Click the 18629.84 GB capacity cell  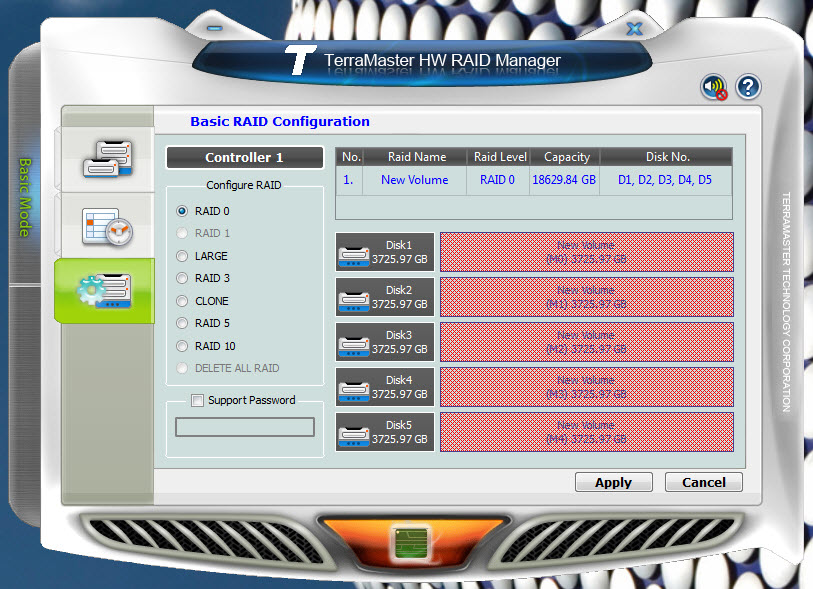coord(564,180)
